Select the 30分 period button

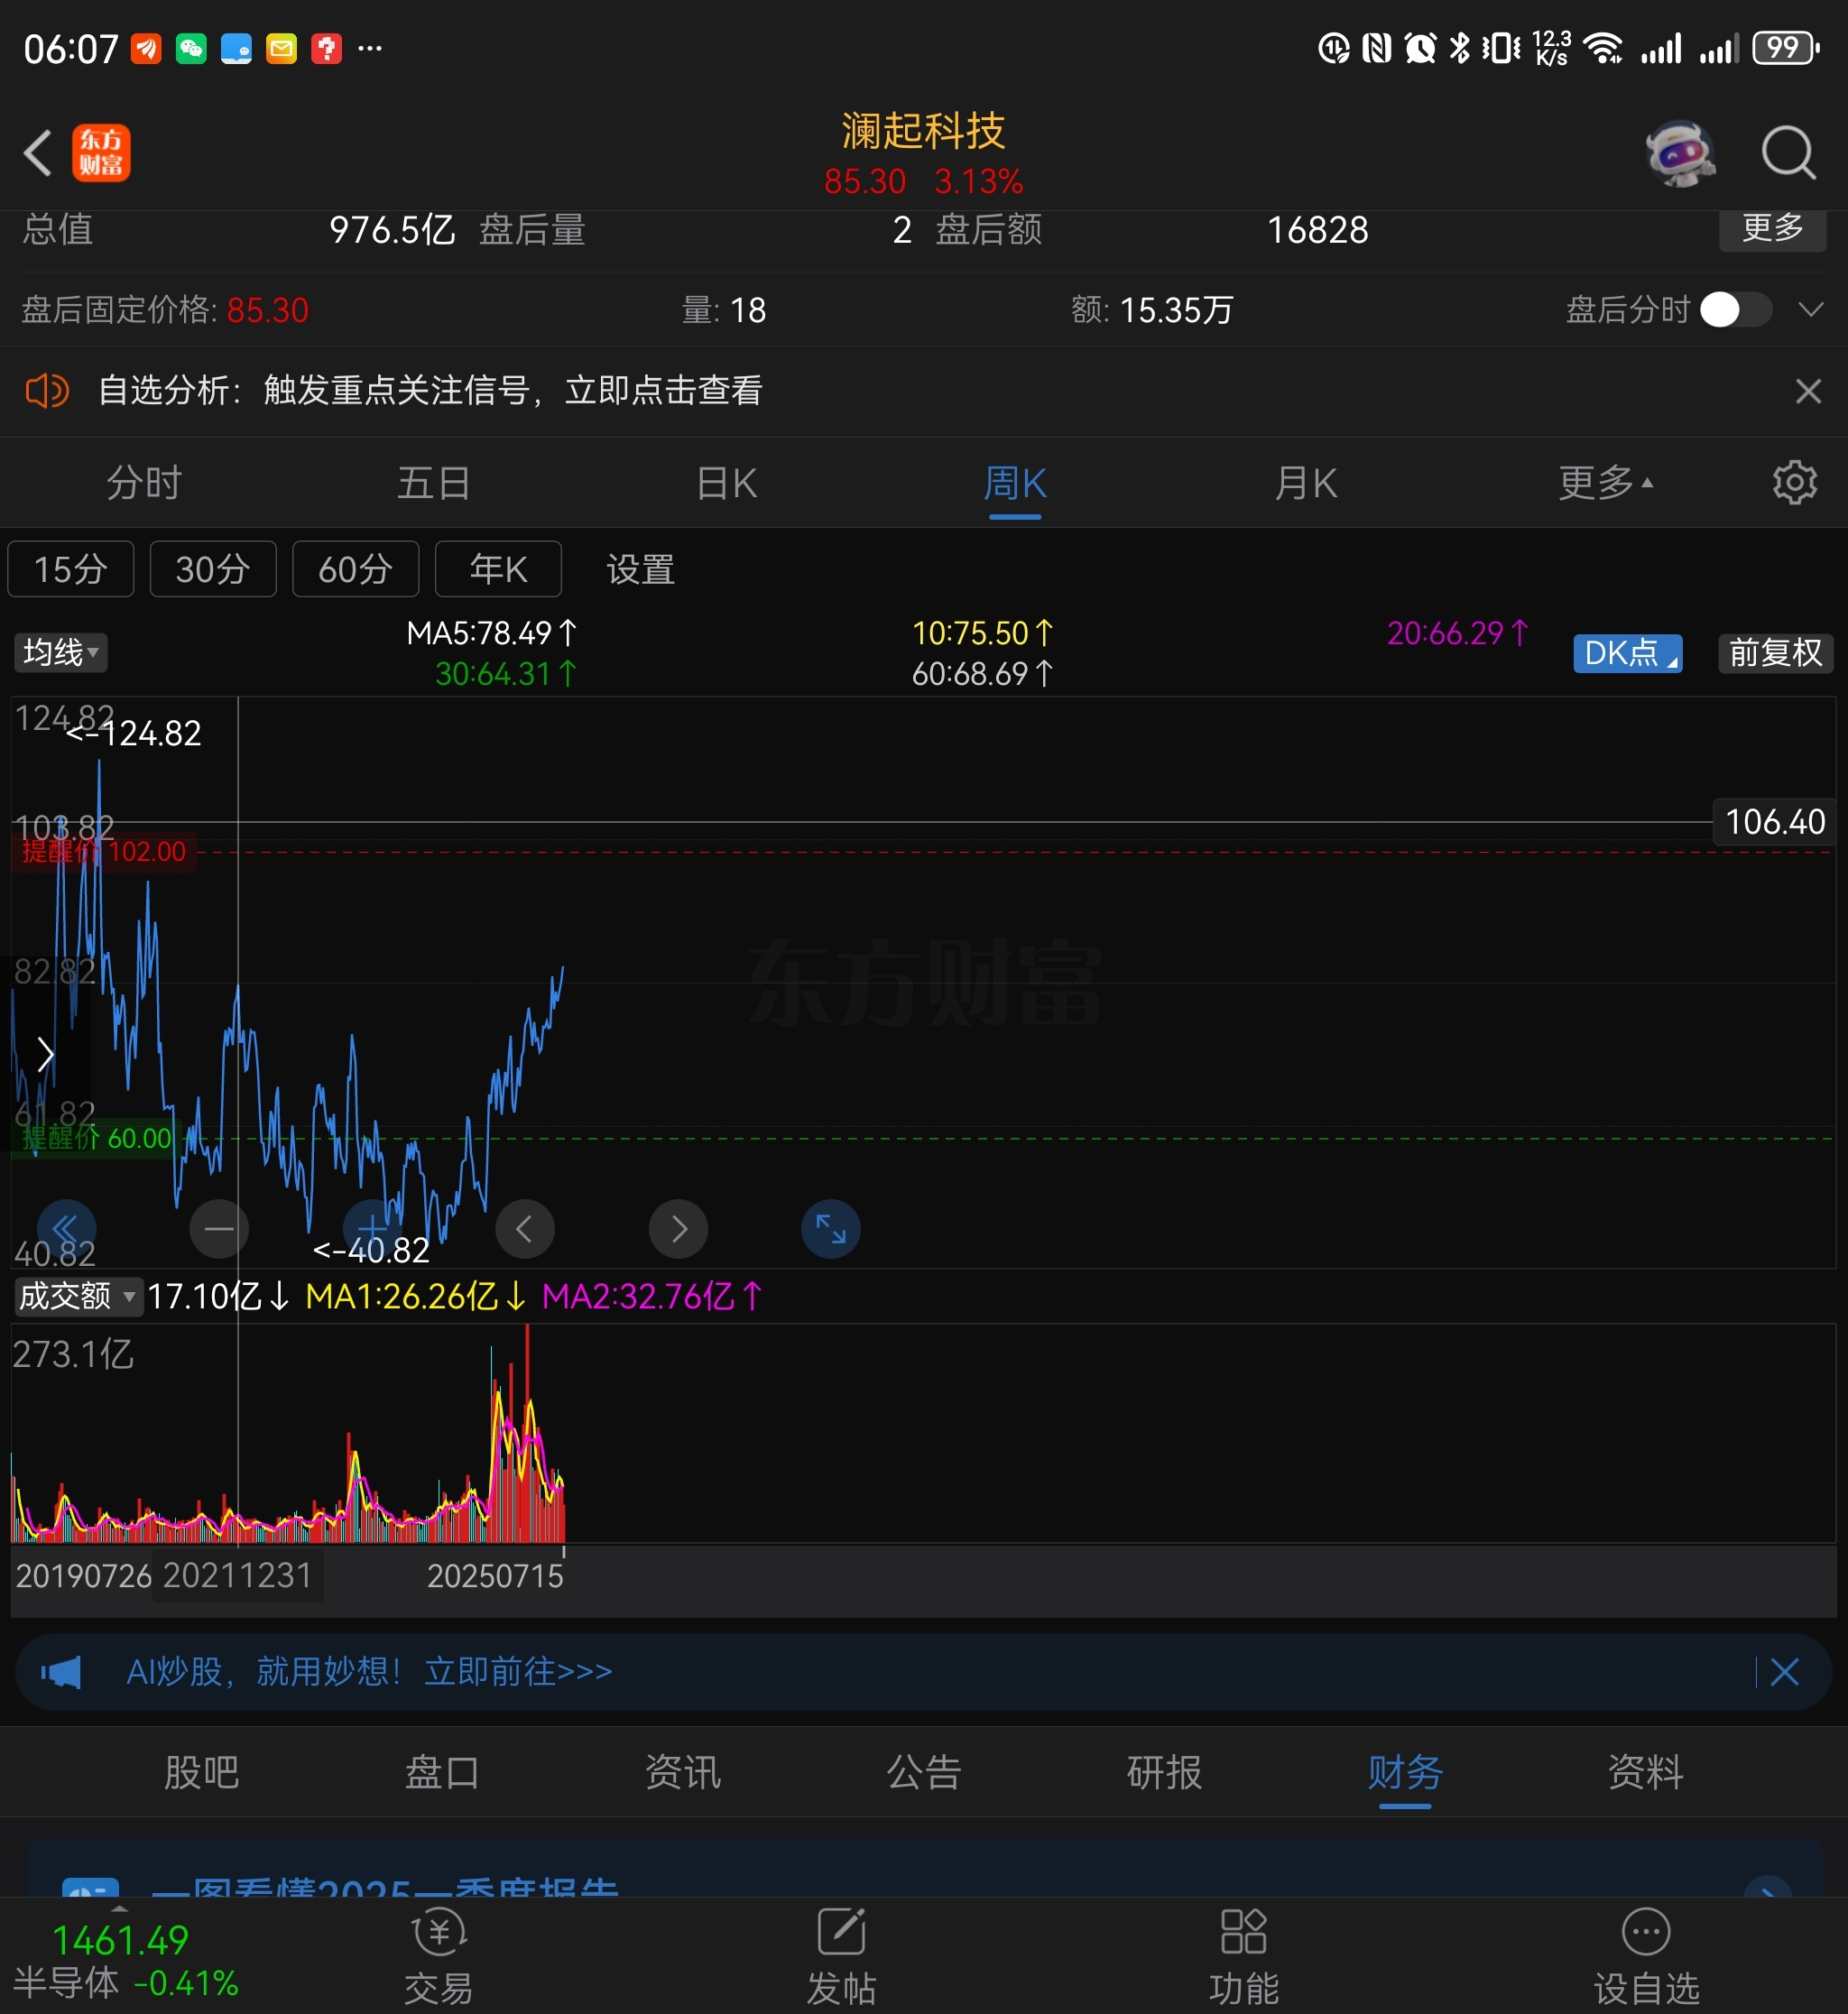213,569
